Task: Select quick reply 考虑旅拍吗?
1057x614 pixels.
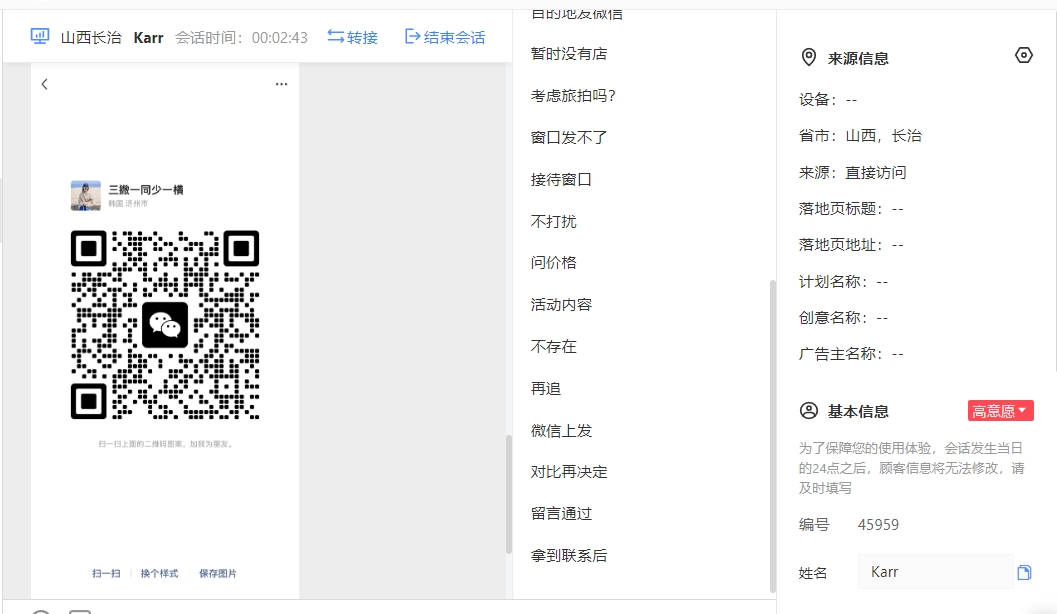Action: coord(573,96)
